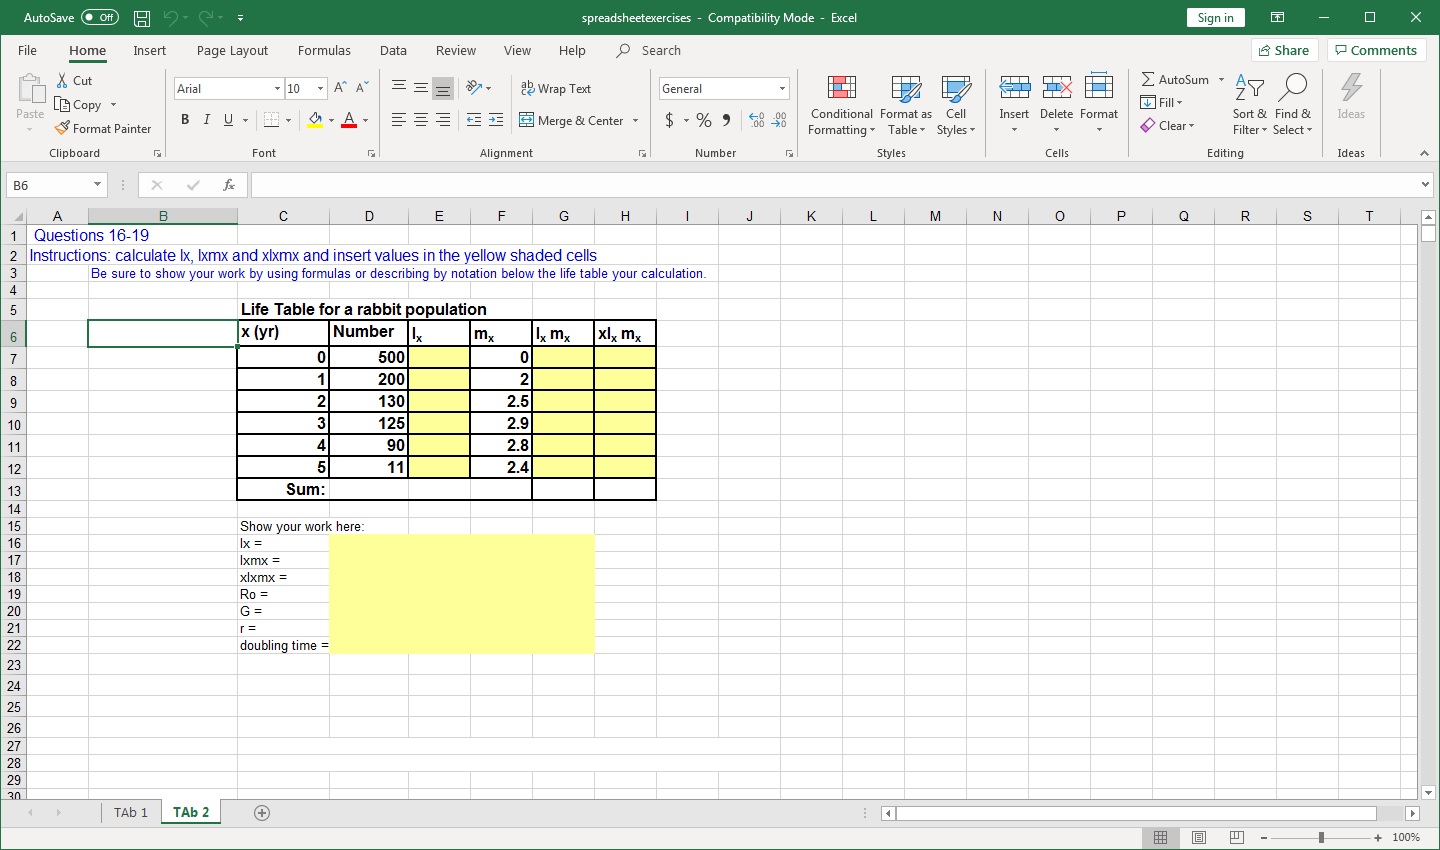Viewport: 1440px width, 850px height.
Task: Toggle Bold formatting
Action: 185,120
